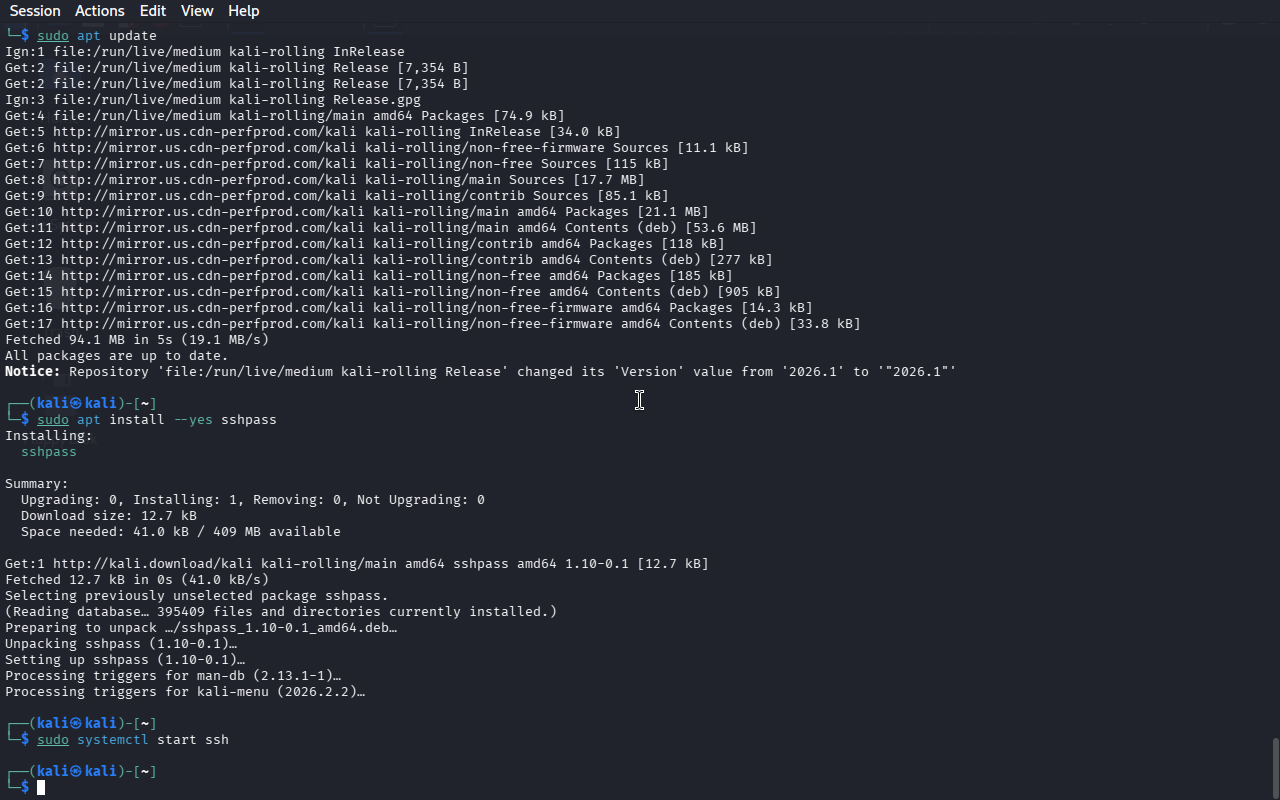Viewport: 1280px width, 800px height.
Task: Click the "sudo apt update" command text
Action: [97, 36]
